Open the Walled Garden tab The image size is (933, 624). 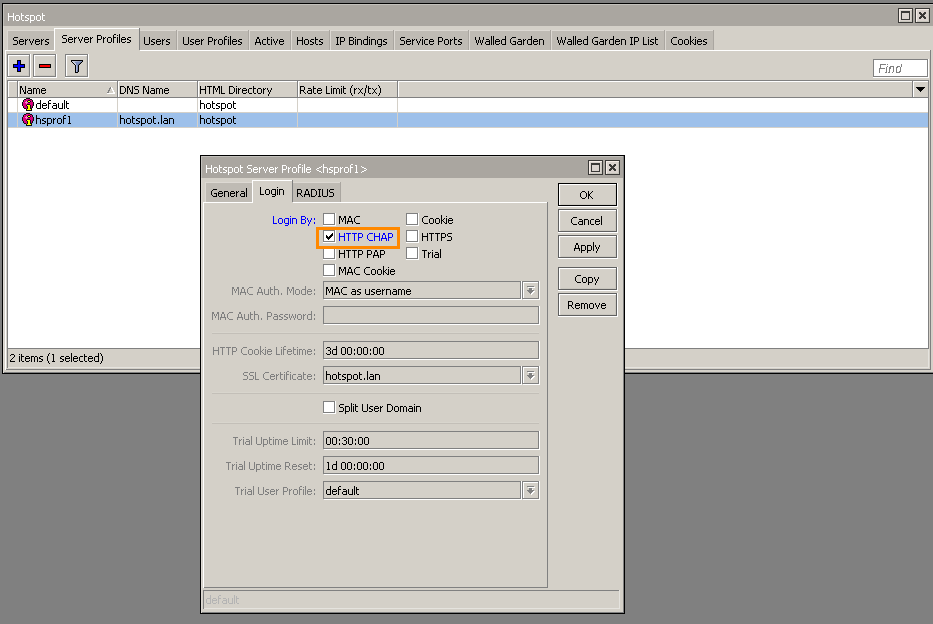coord(509,41)
